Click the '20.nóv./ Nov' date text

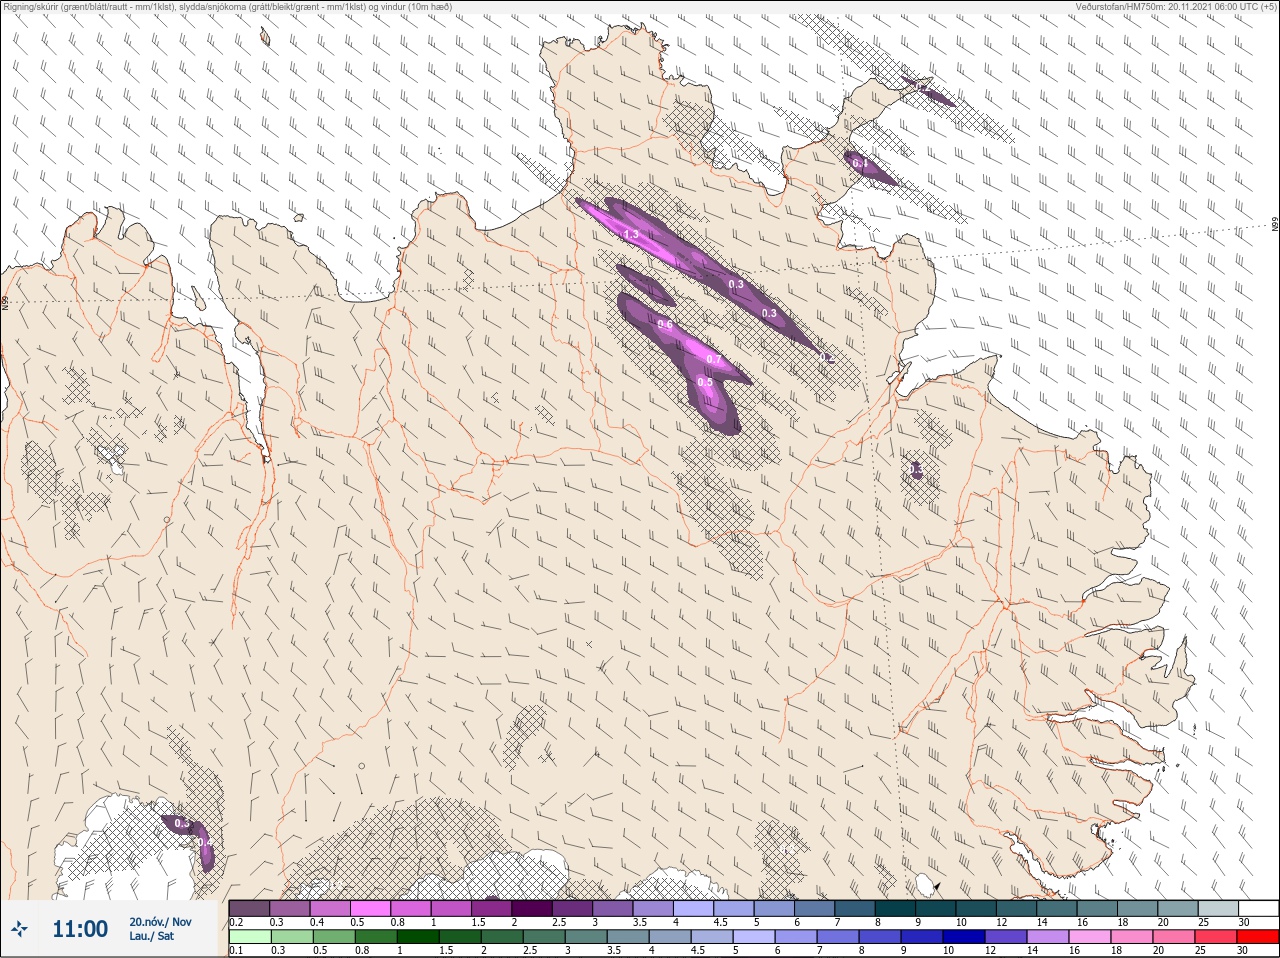click(x=160, y=921)
